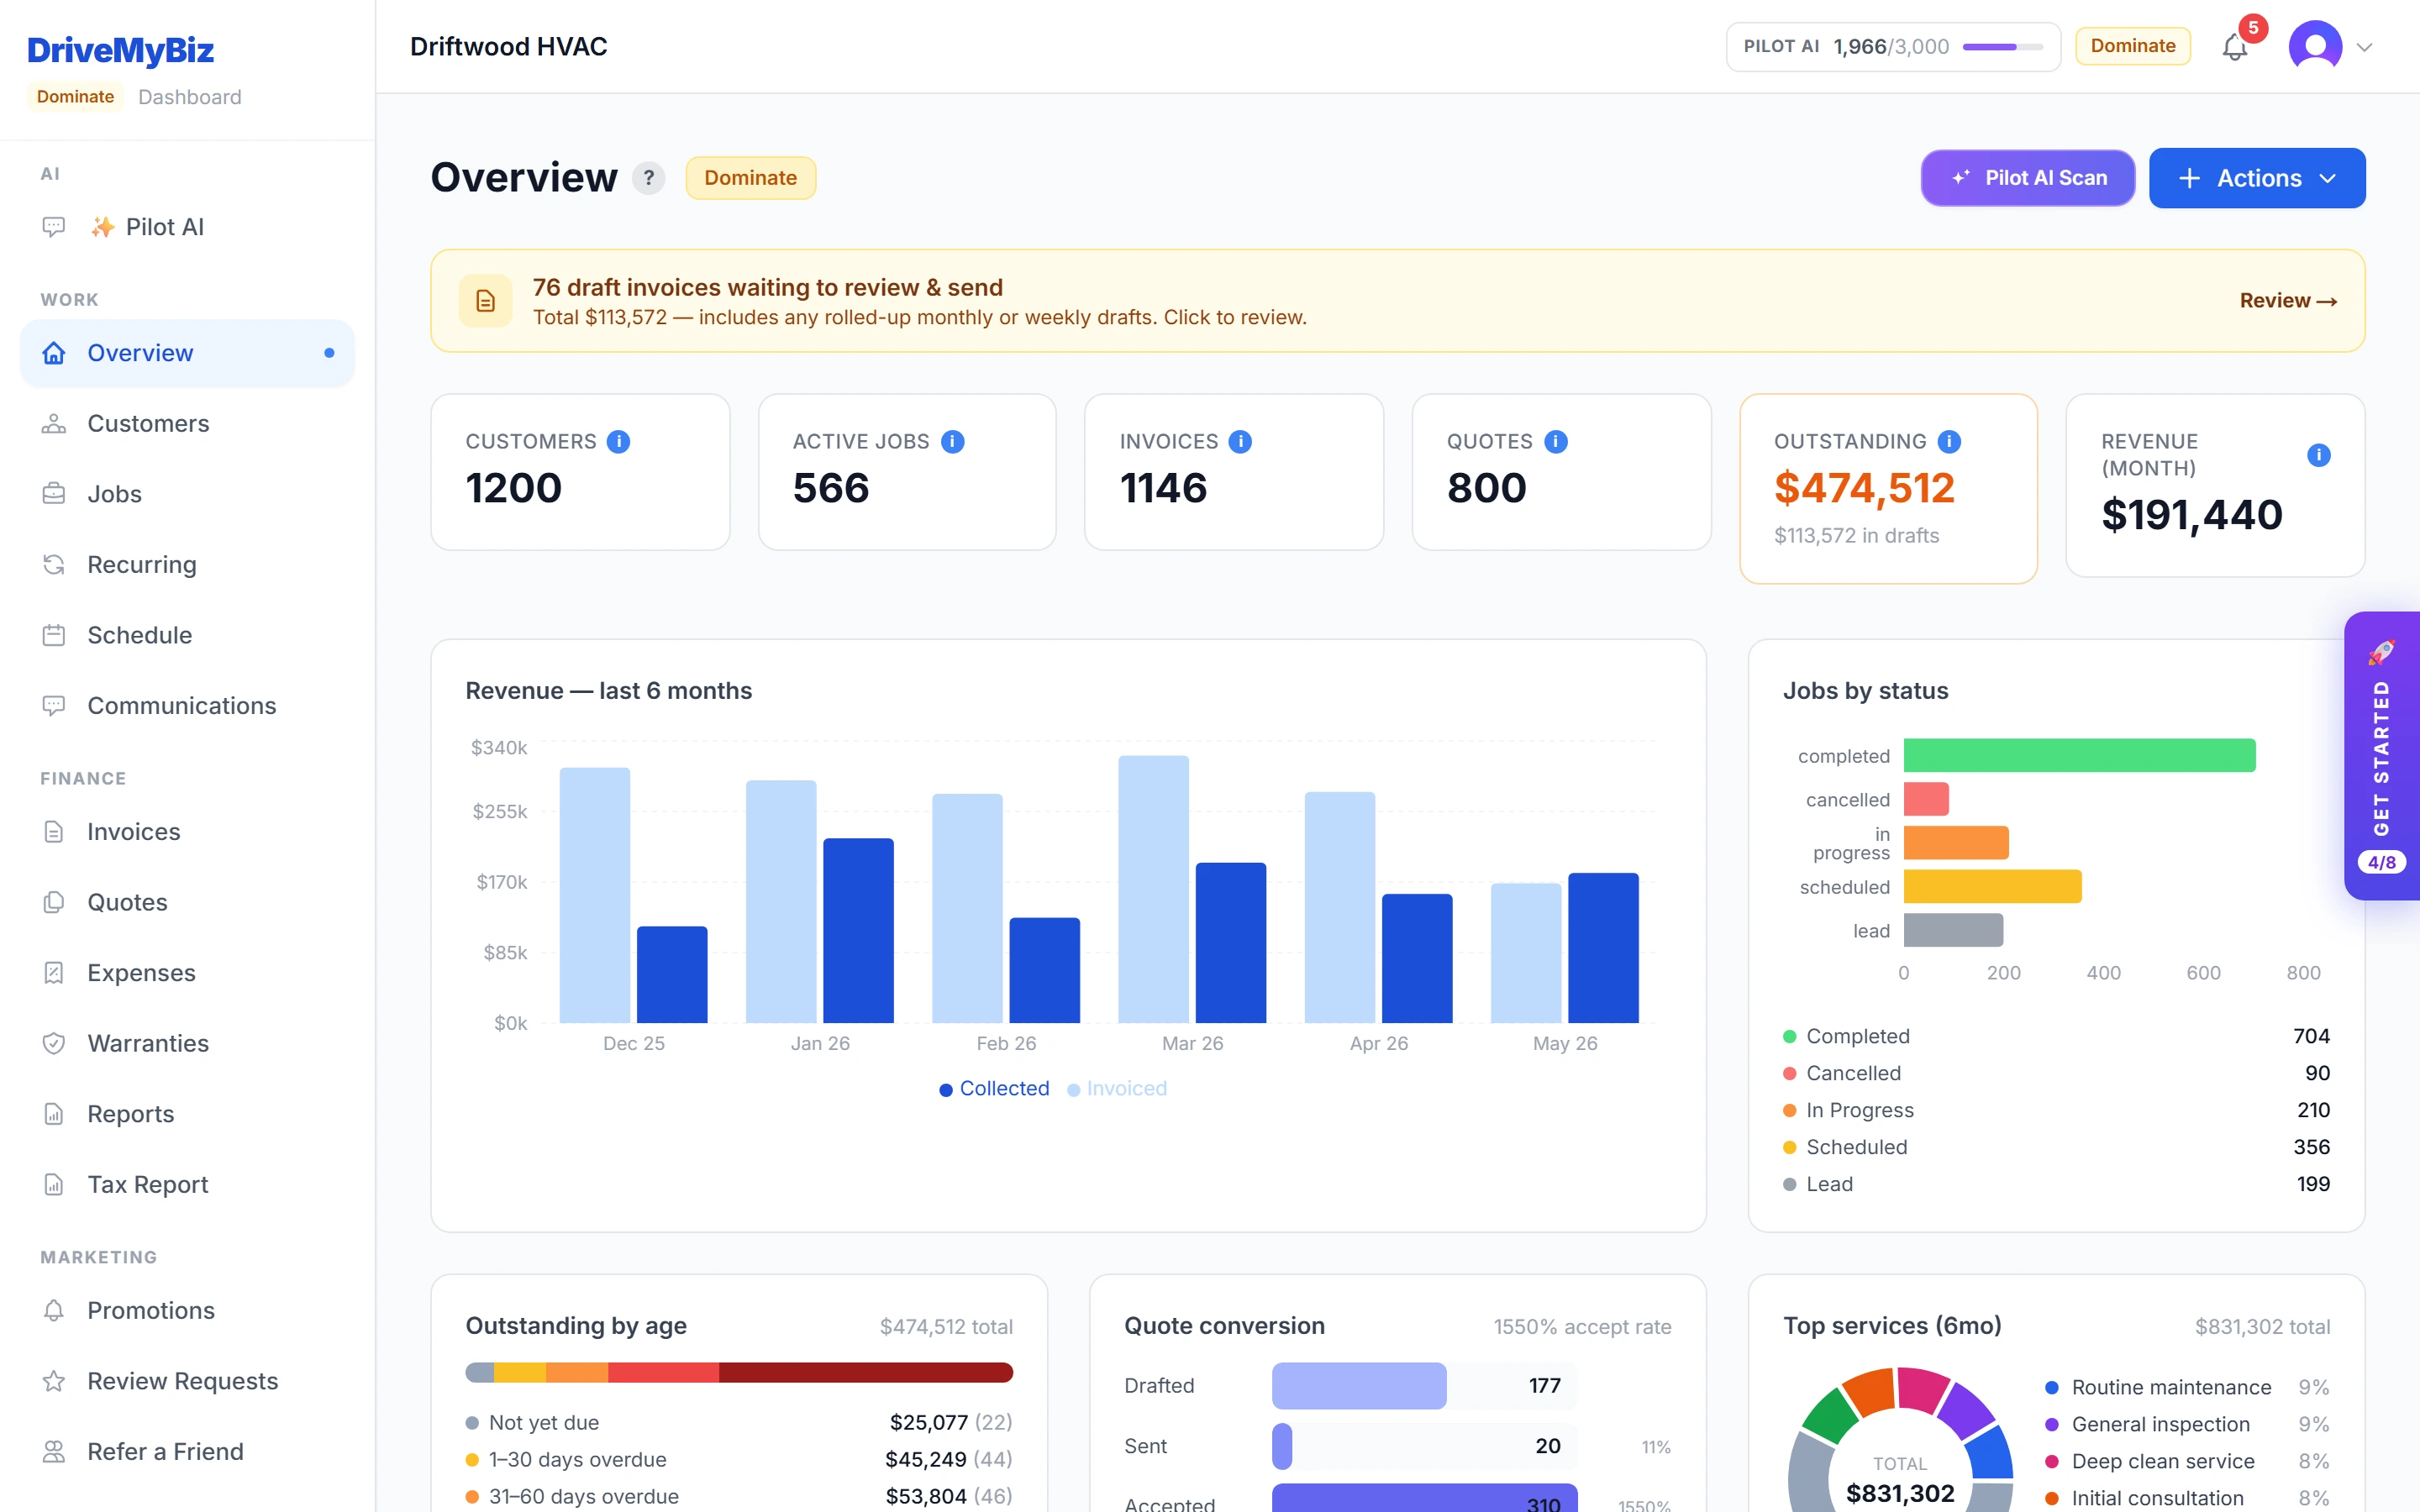Click the Refer a Friend icon
Image resolution: width=2420 pixels, height=1512 pixels.
click(x=54, y=1451)
